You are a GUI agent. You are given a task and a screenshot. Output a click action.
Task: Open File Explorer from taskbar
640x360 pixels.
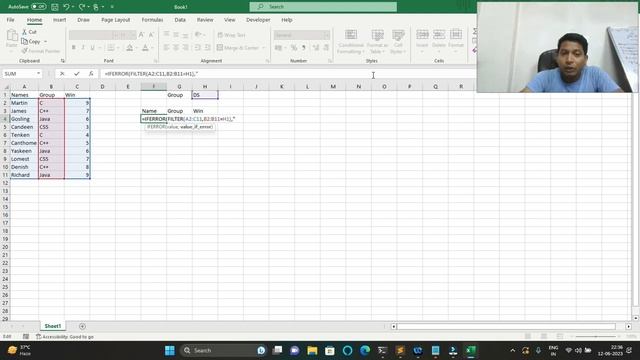pos(312,350)
